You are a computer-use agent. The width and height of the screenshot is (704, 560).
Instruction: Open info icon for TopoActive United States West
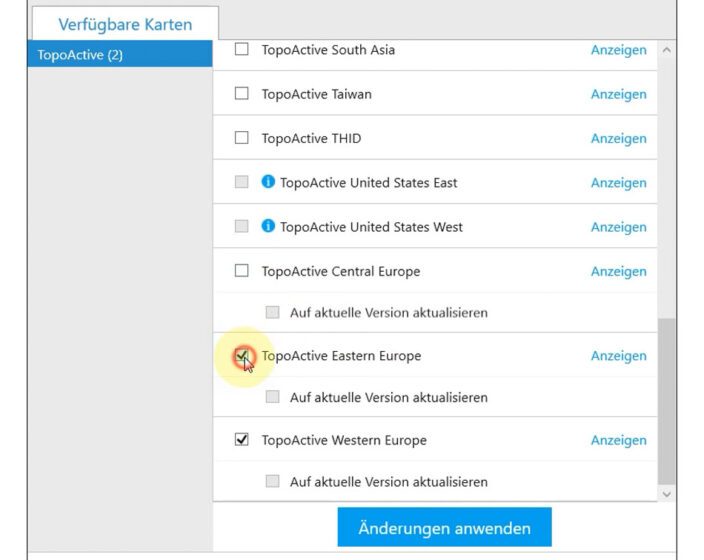click(268, 226)
